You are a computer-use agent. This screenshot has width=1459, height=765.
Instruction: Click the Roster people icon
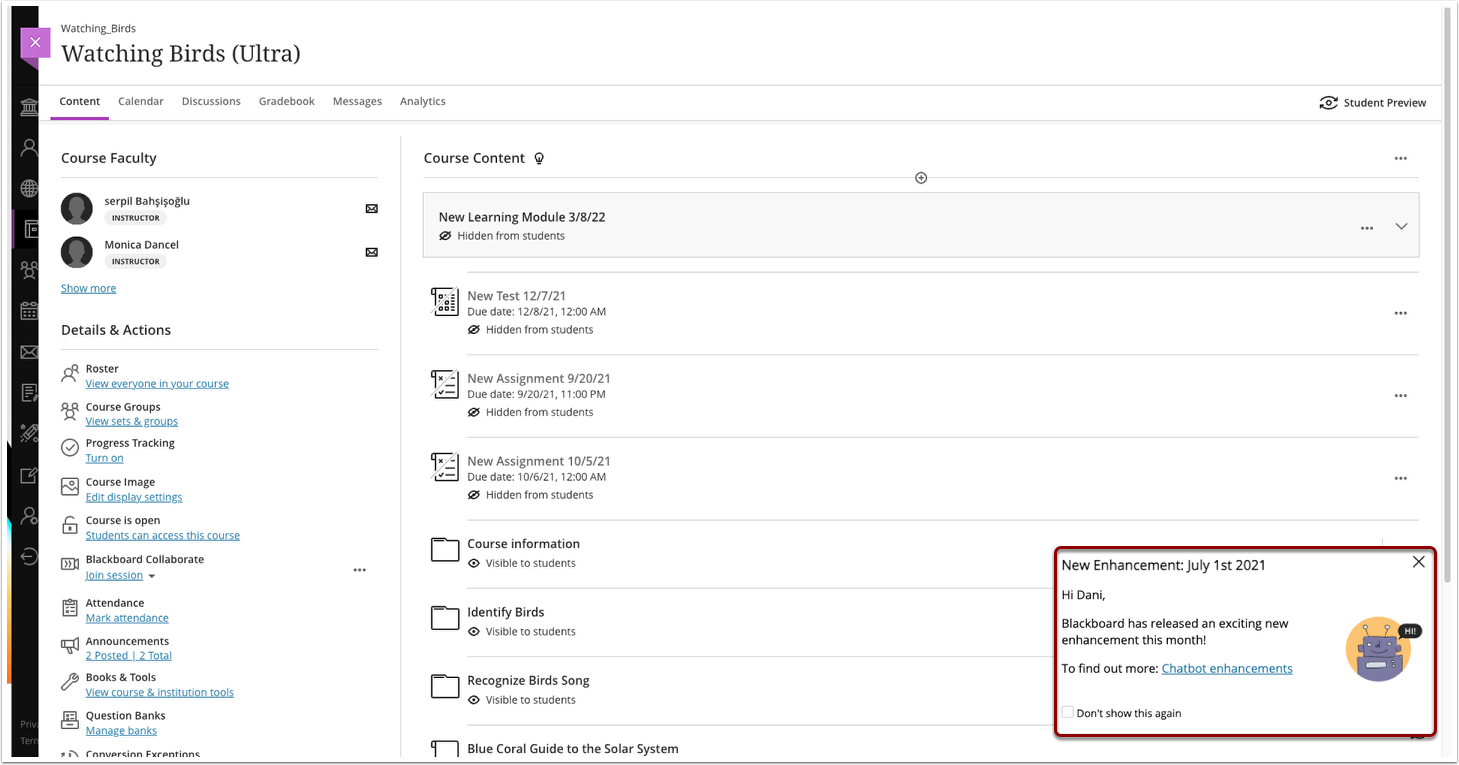pyautogui.click(x=70, y=374)
